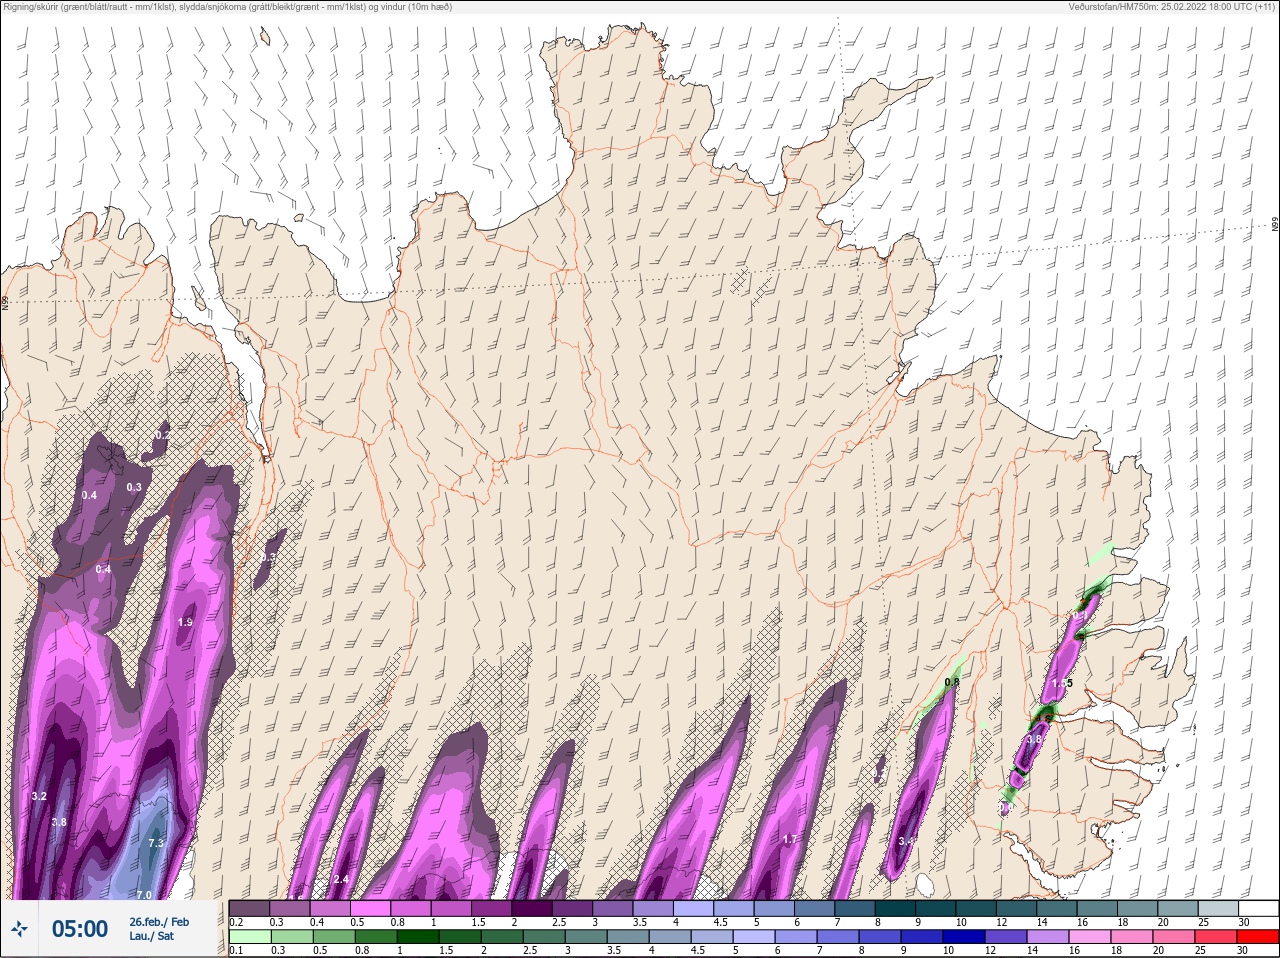Click the 7.0 precipitation value on the map
Viewport: 1280px width, 958px height.
[144, 894]
